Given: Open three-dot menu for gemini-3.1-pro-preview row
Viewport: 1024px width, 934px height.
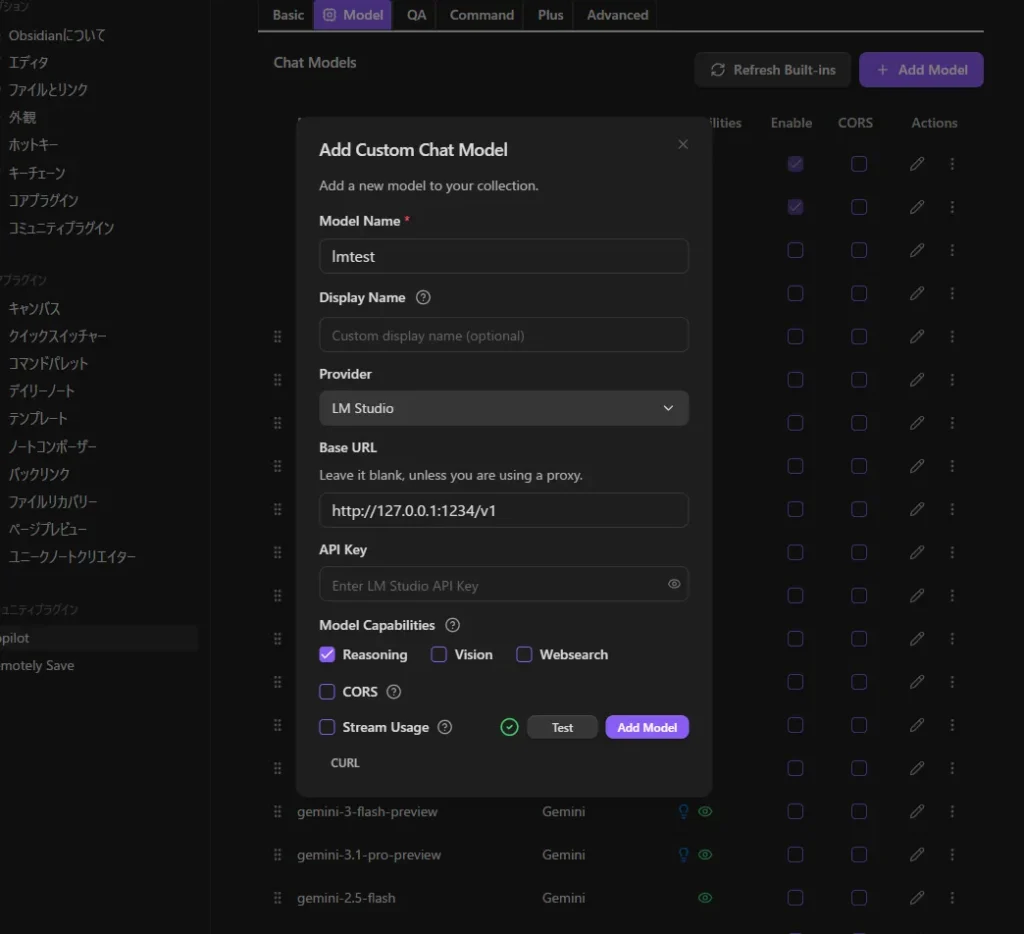Looking at the screenshot, I should (x=952, y=855).
